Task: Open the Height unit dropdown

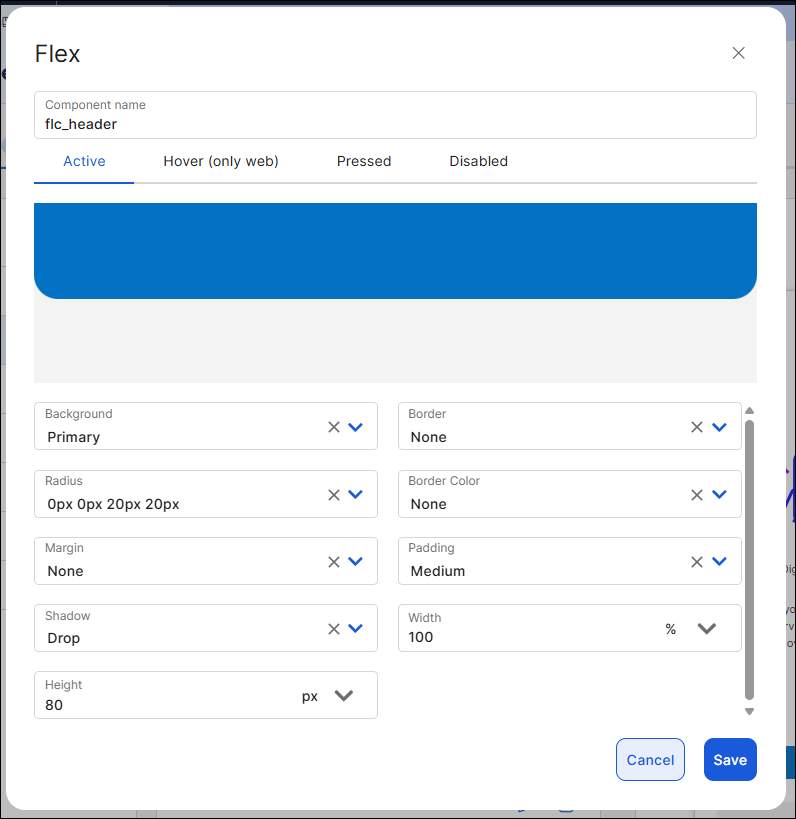Action: point(343,695)
